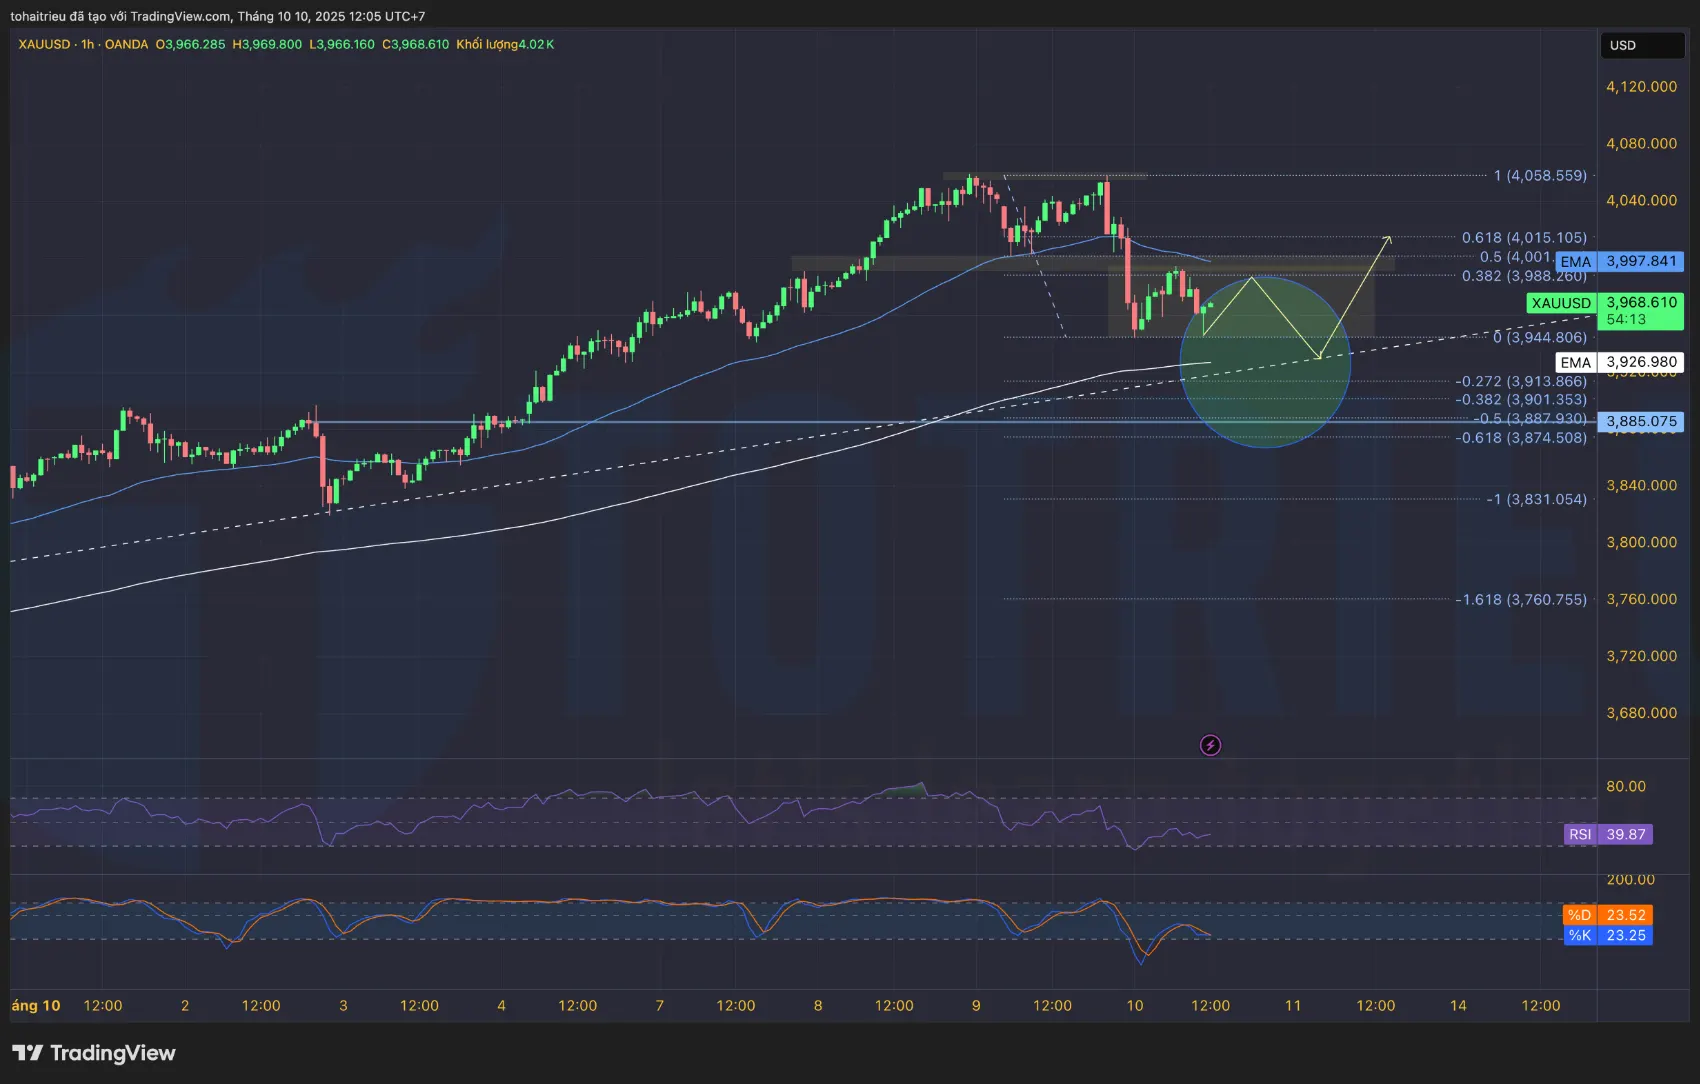
Task: Click the upper EMA value label 3,997.841
Action: coord(1641,261)
